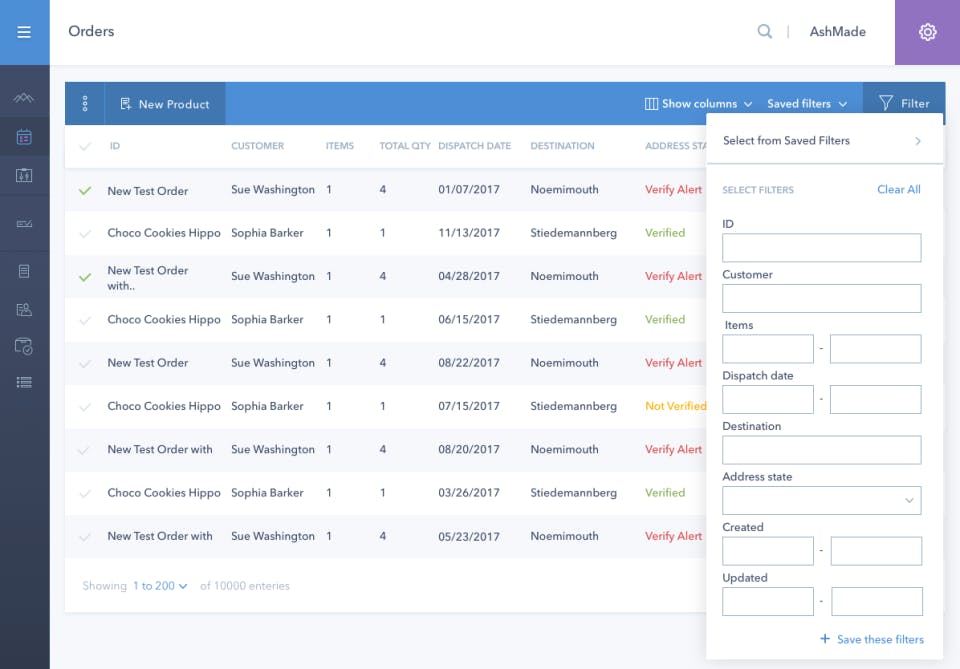
Task: Click the Dispatch date start field
Action: pyautogui.click(x=768, y=399)
